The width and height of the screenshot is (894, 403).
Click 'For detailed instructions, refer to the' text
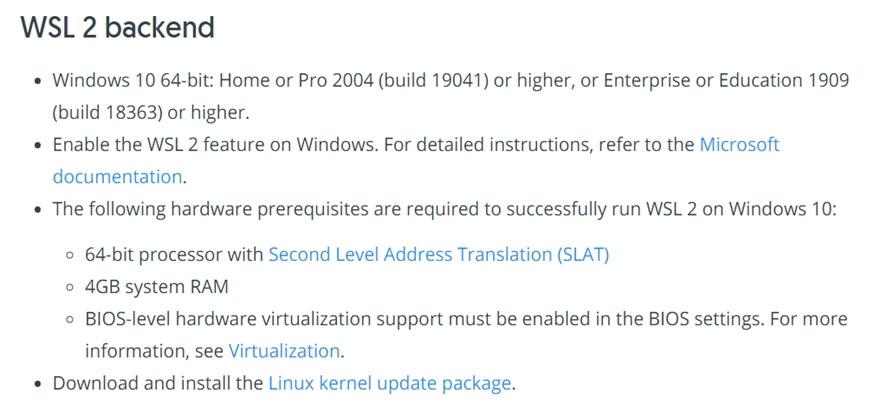[539, 144]
